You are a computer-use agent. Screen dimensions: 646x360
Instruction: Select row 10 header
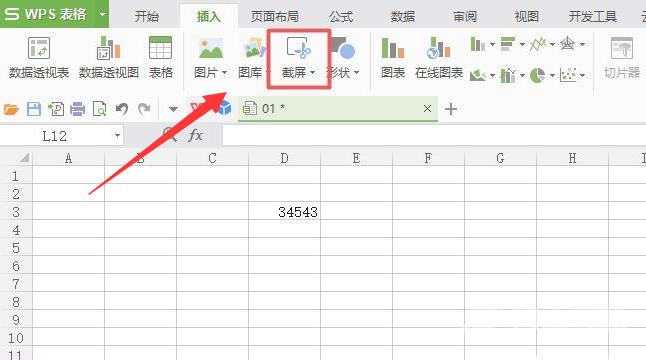16,338
